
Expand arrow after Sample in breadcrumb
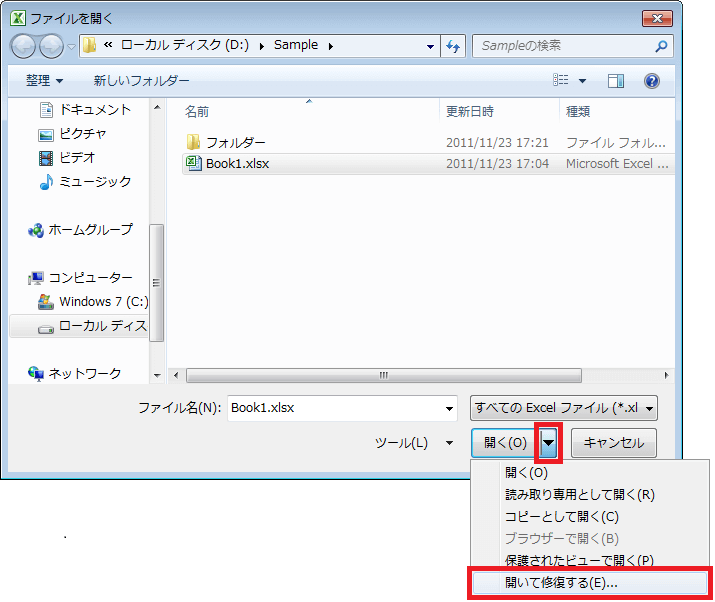(x=331, y=46)
